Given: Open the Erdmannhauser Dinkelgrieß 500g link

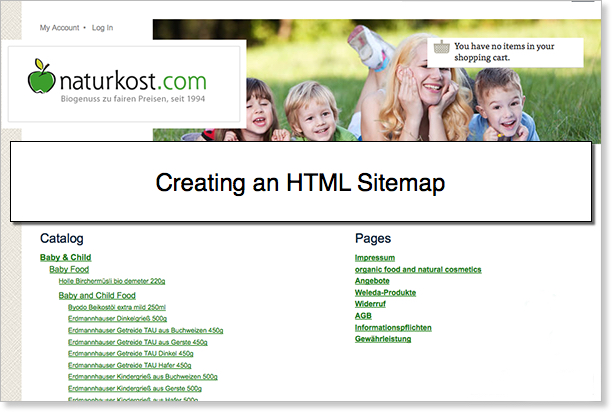Looking at the screenshot, I should 117,318.
